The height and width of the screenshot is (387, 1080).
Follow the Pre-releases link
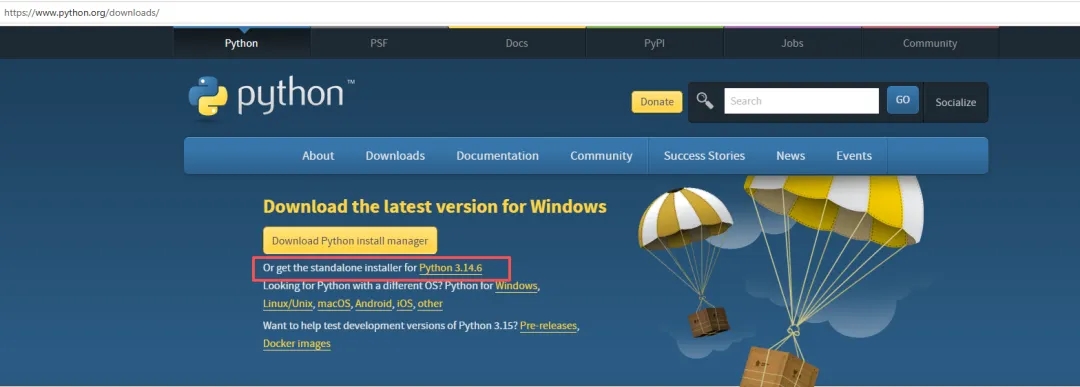pos(548,325)
